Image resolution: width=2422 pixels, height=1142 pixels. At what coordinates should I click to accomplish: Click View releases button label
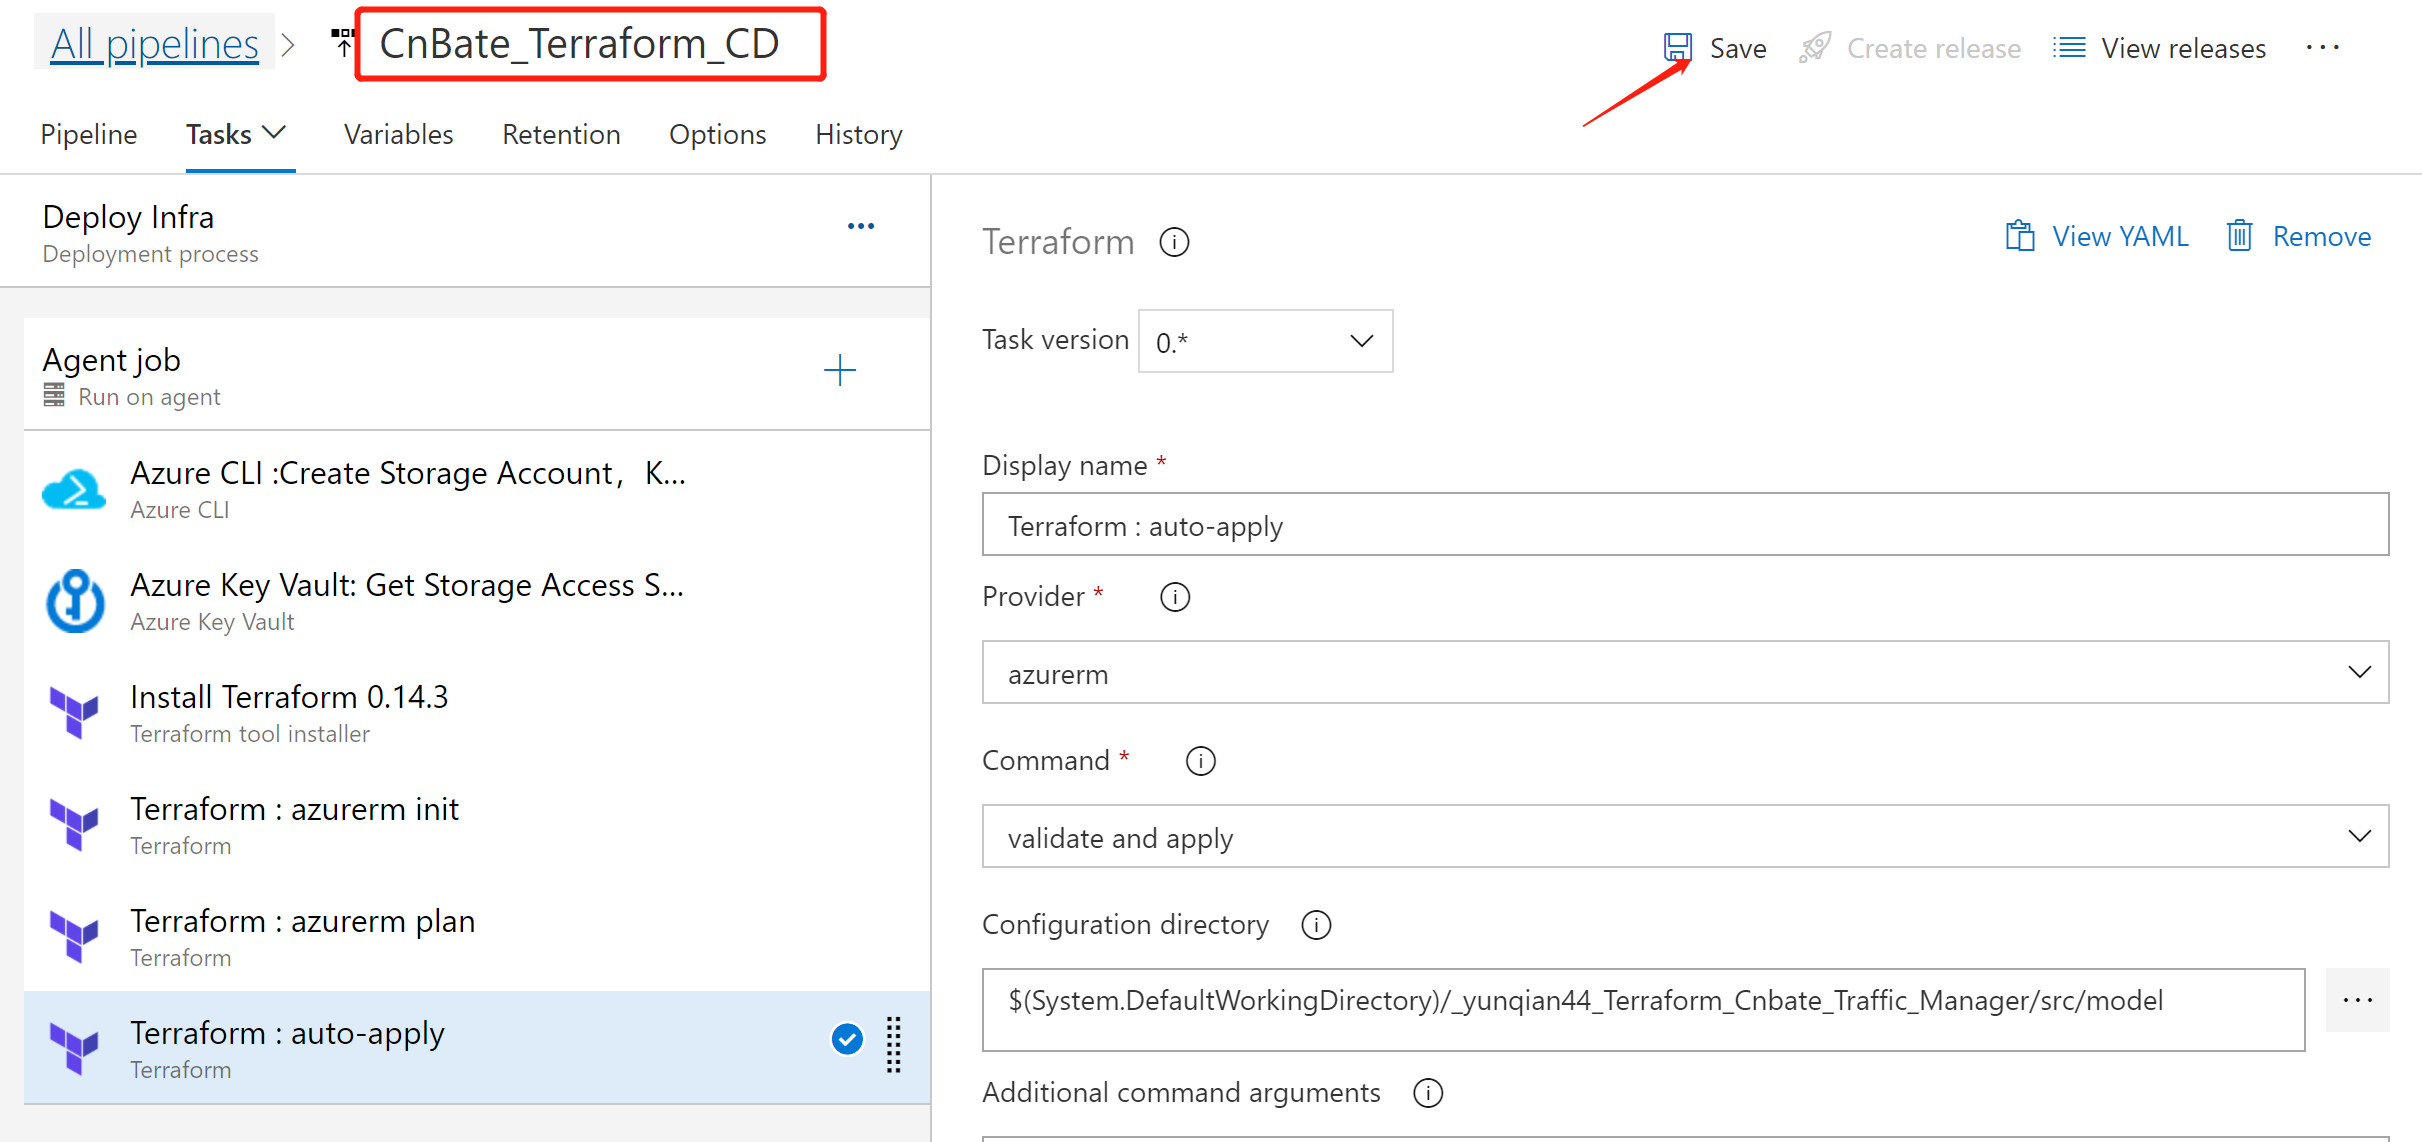click(x=2183, y=48)
